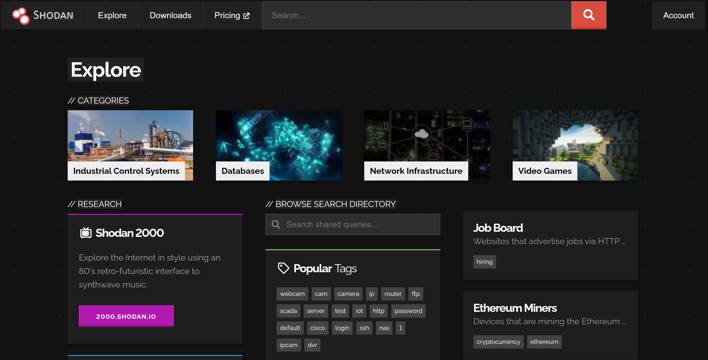Viewport: 708px width, 360px height.
Task: Select the ip tag
Action: click(372, 294)
